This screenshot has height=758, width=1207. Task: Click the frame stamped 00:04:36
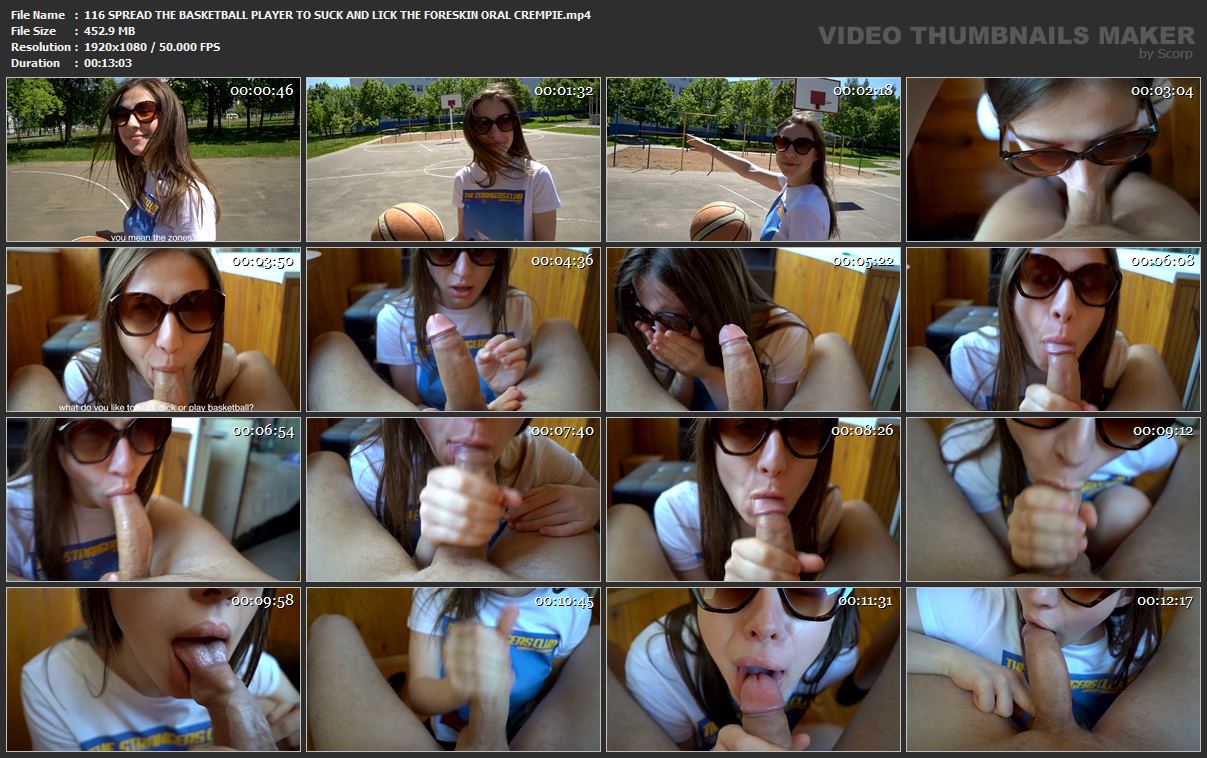coord(453,330)
